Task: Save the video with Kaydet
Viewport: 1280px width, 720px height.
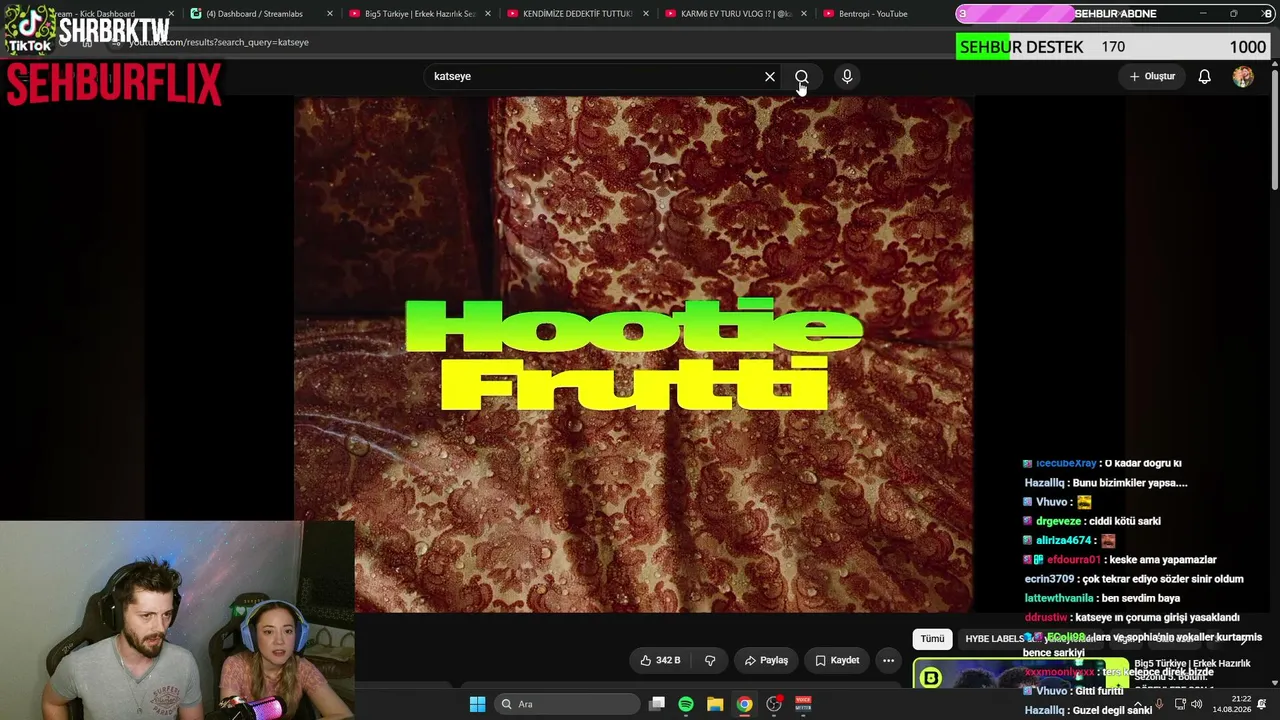Action: 837,660
